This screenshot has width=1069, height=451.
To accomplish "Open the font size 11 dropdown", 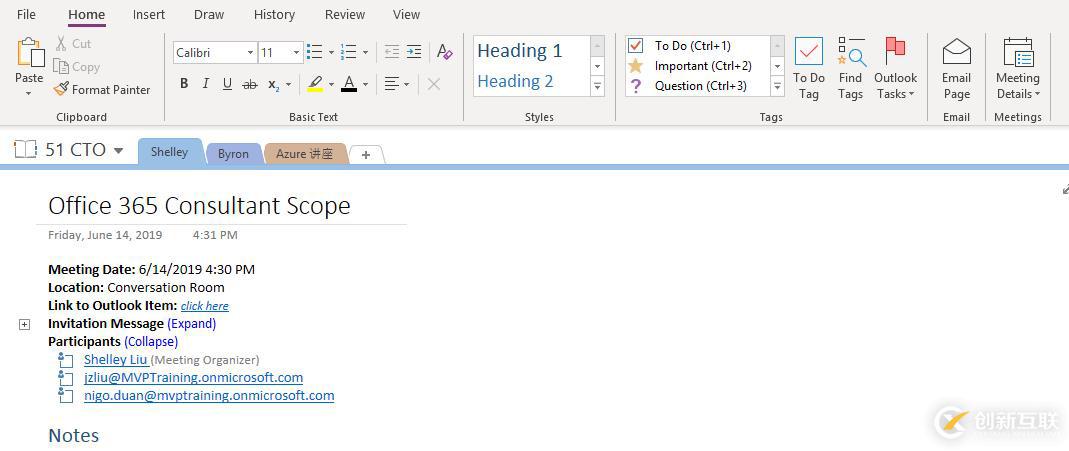I will click(x=297, y=52).
